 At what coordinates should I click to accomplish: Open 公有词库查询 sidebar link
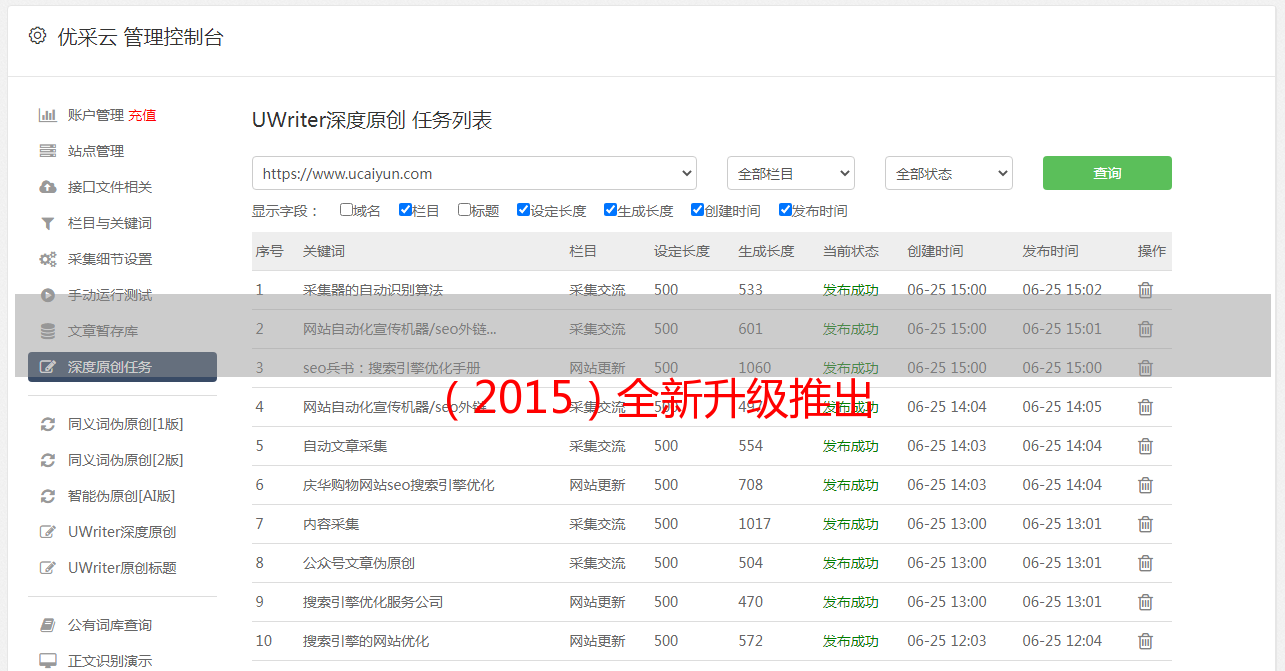[110, 625]
